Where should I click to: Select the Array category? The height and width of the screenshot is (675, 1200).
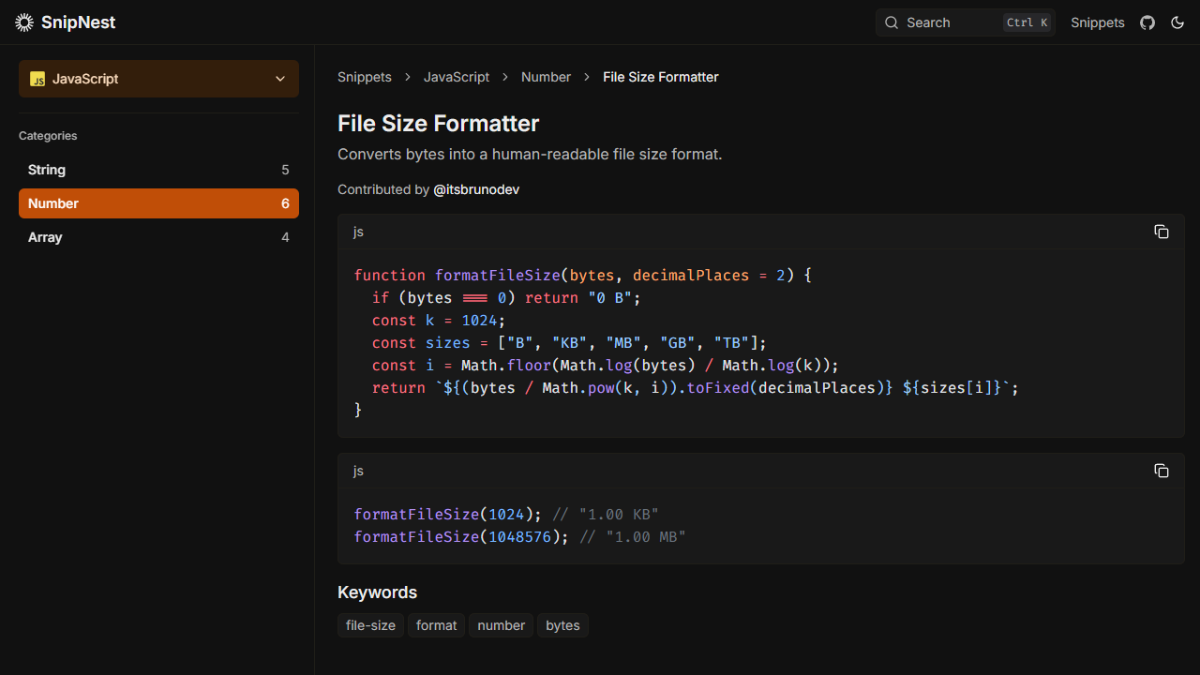click(159, 237)
